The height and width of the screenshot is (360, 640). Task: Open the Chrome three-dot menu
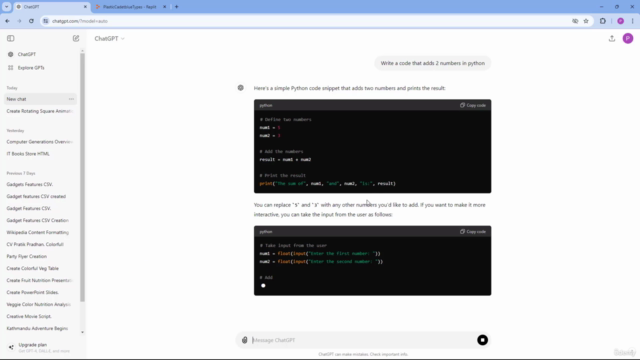633,21
